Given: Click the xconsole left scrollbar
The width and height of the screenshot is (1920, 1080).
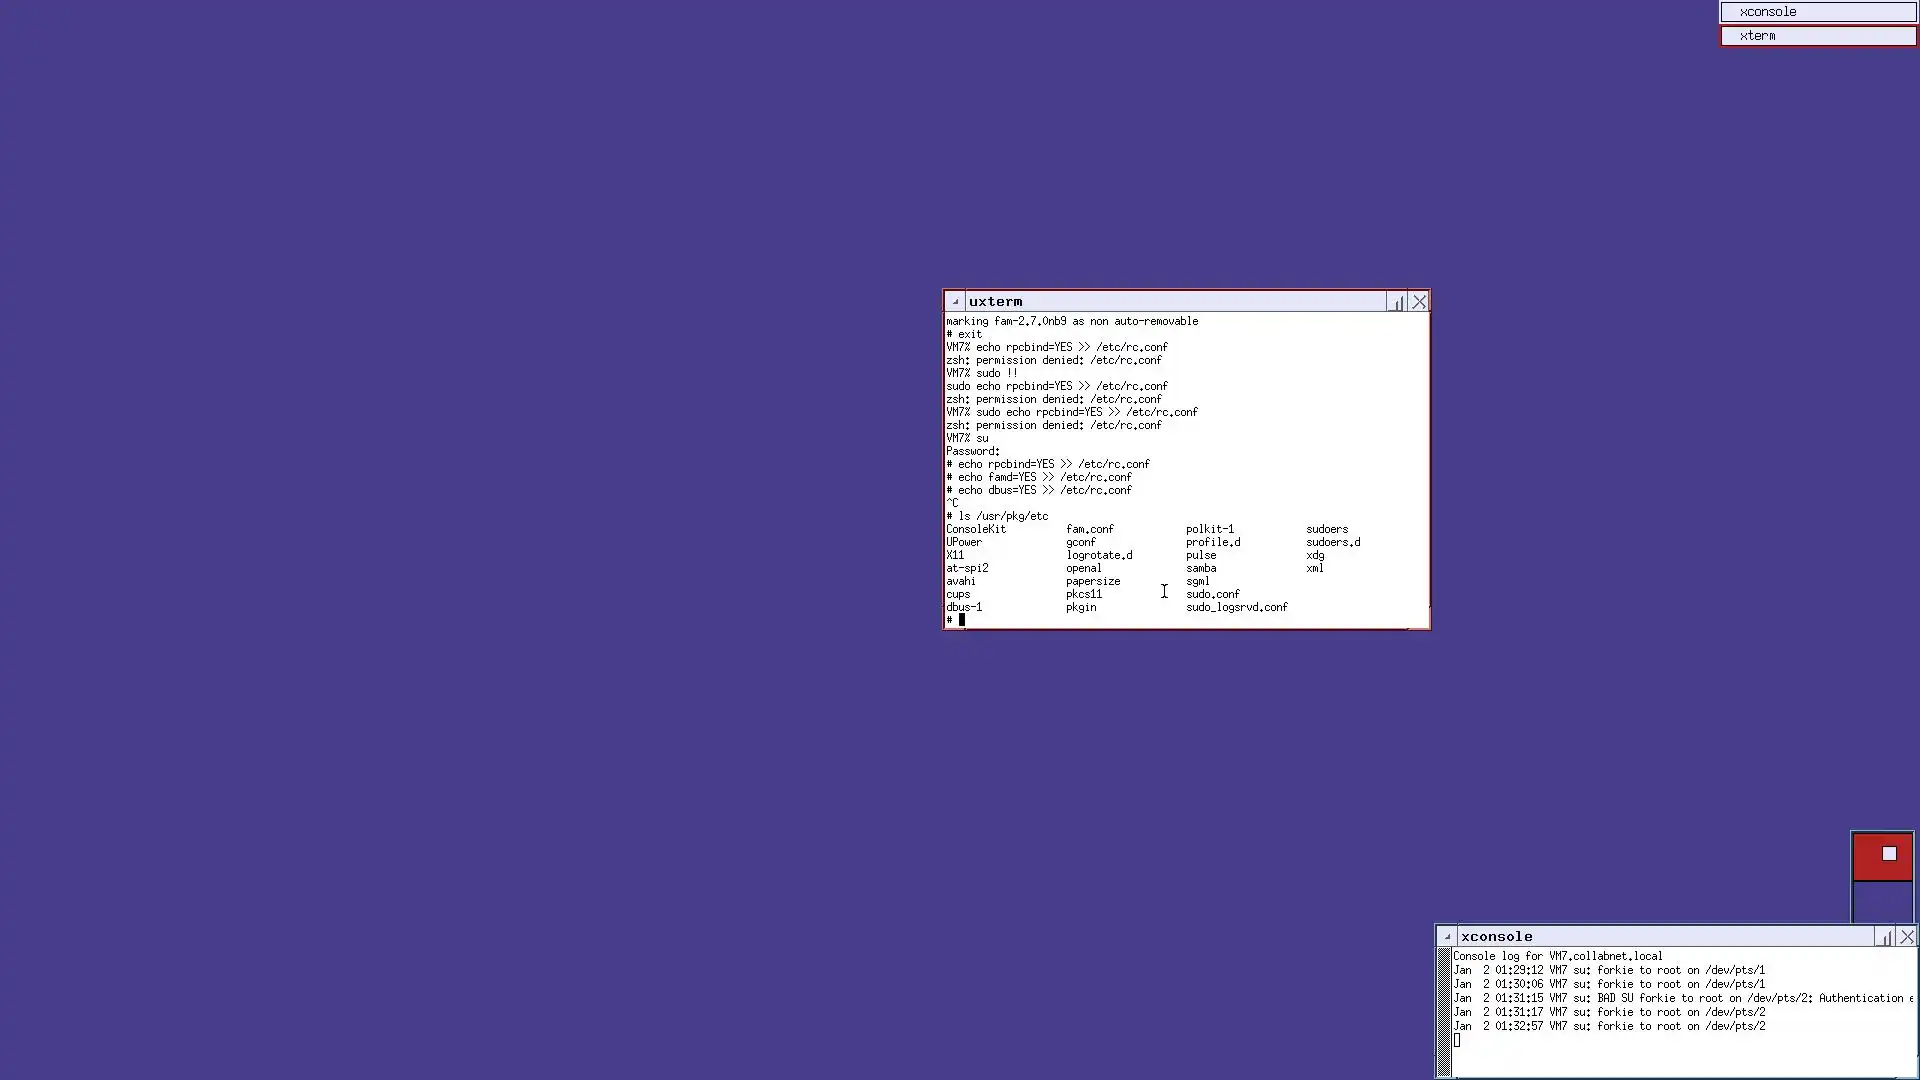Looking at the screenshot, I should (x=1444, y=1010).
